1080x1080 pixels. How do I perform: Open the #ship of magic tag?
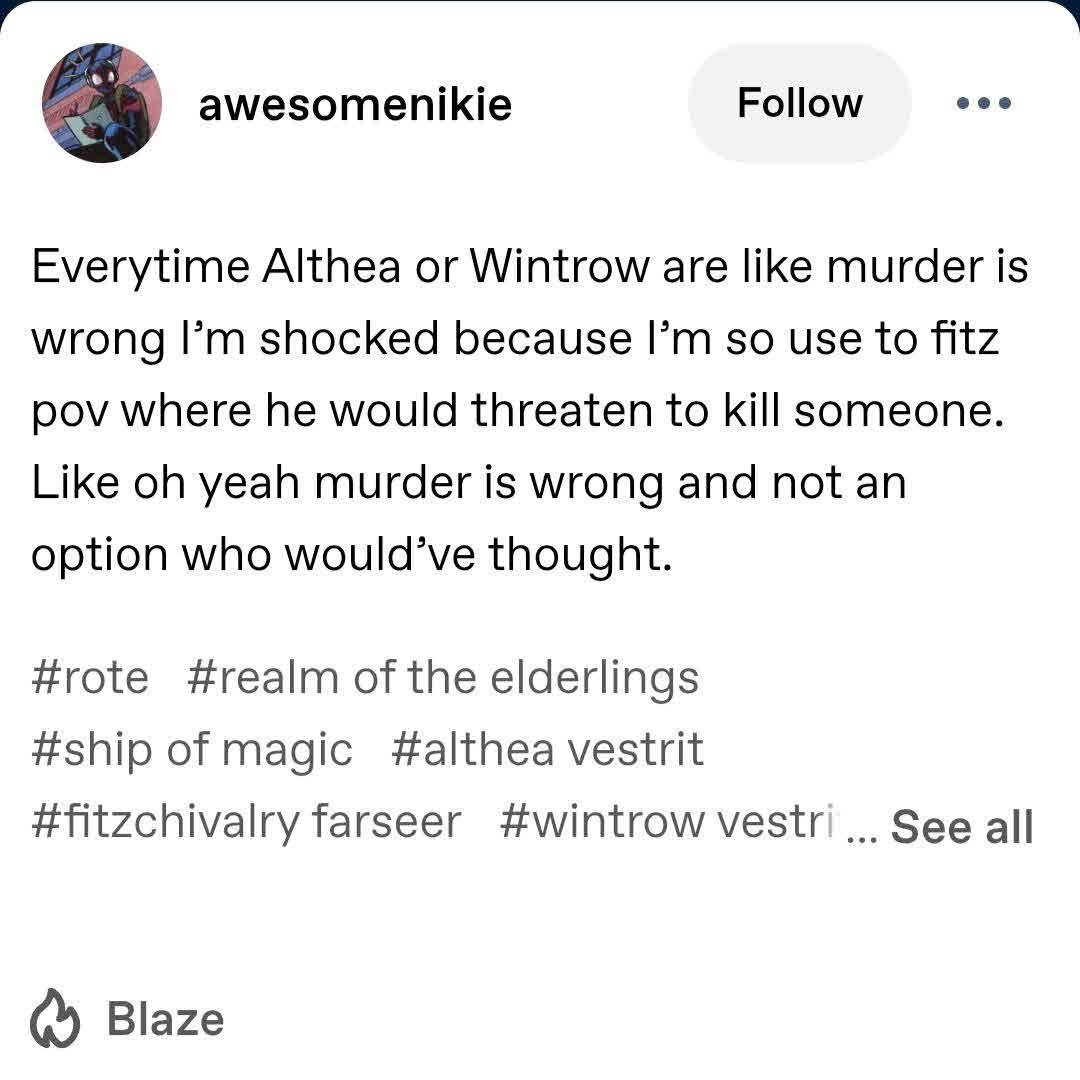click(191, 749)
